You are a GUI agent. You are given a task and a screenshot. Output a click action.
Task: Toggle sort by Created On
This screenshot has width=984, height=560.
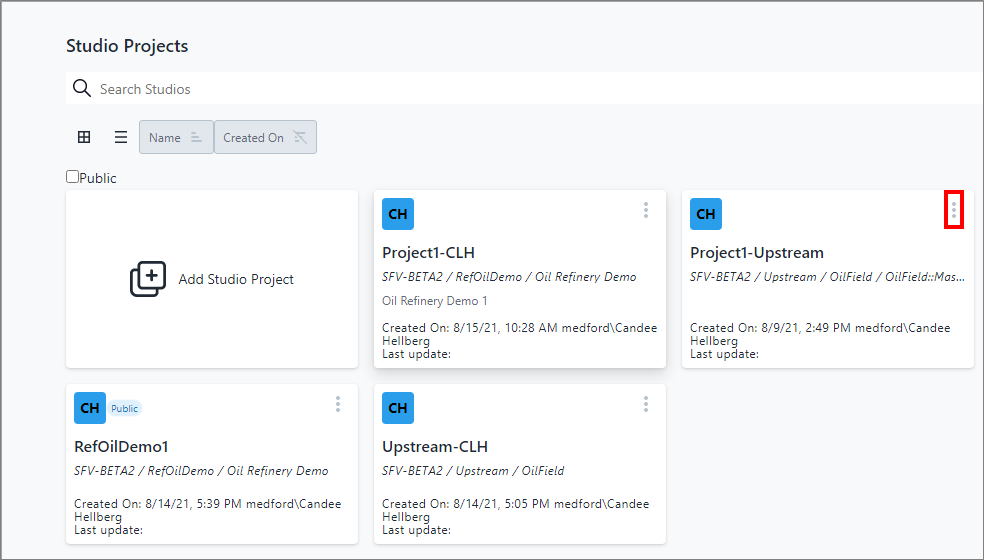pos(265,138)
